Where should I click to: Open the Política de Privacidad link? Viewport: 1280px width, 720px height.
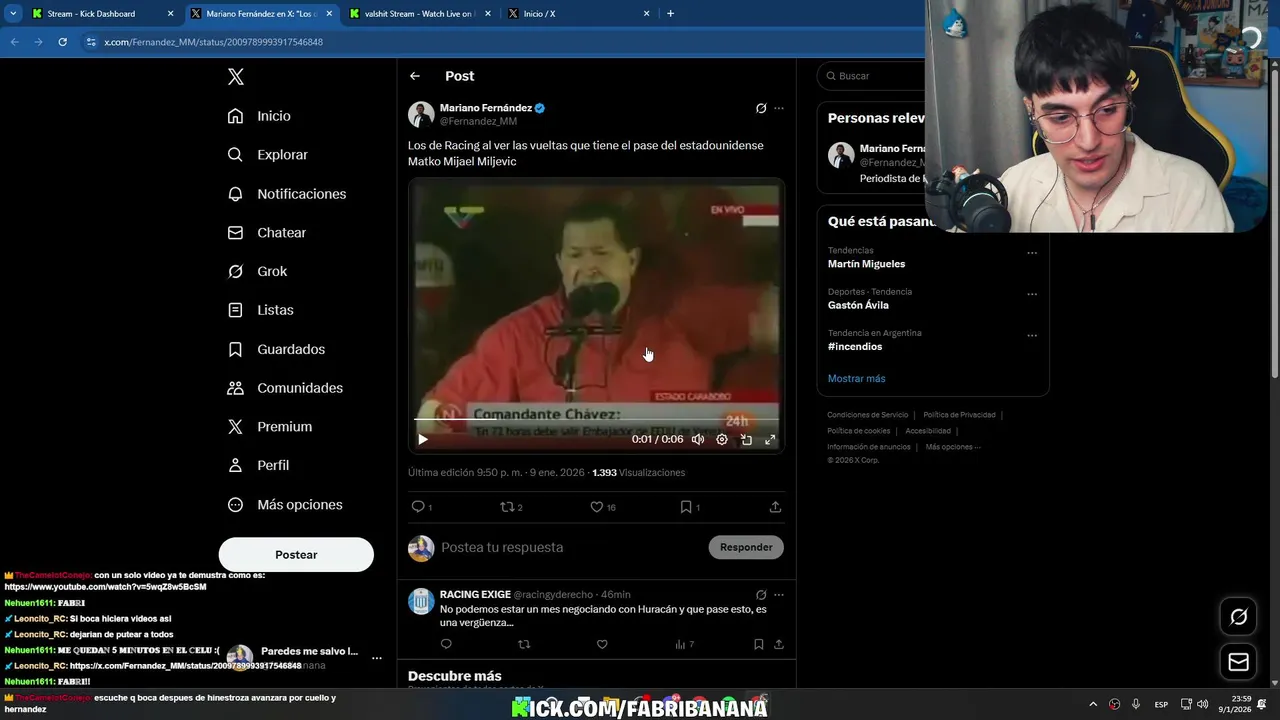click(959, 415)
